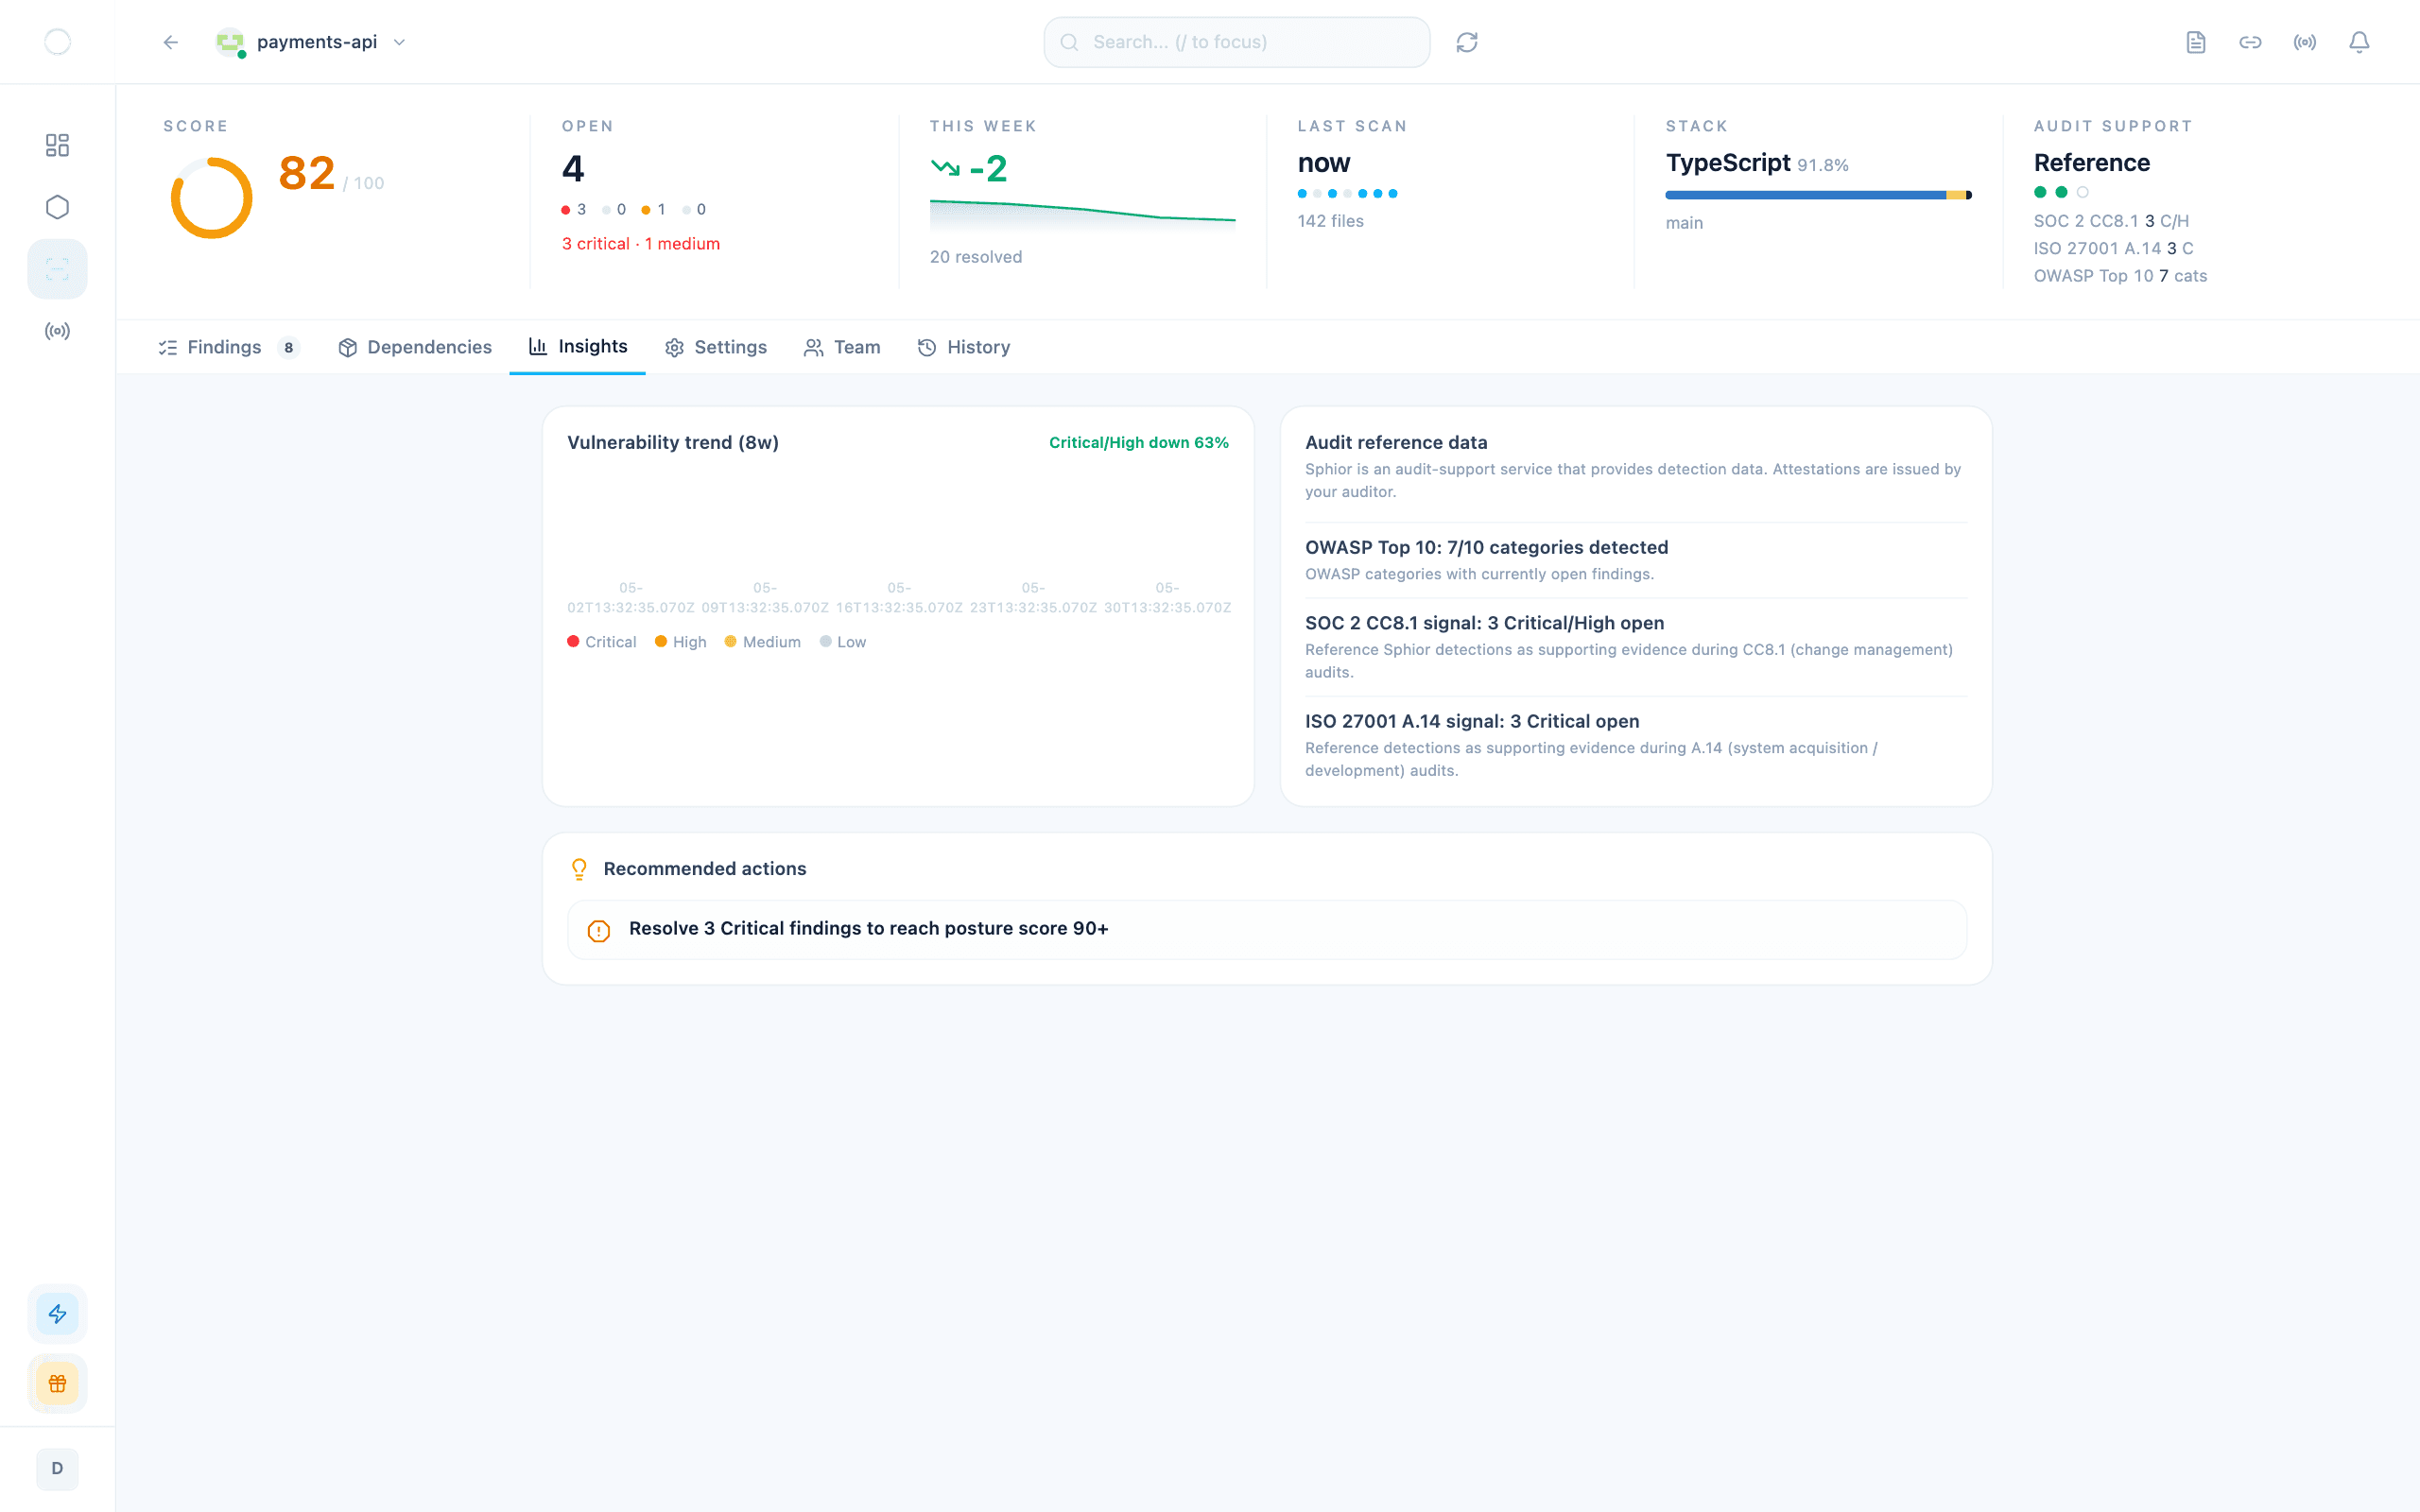The height and width of the screenshot is (1512, 2420).
Task: Click 'Audit reference data' heading
Action: [x=1396, y=443]
